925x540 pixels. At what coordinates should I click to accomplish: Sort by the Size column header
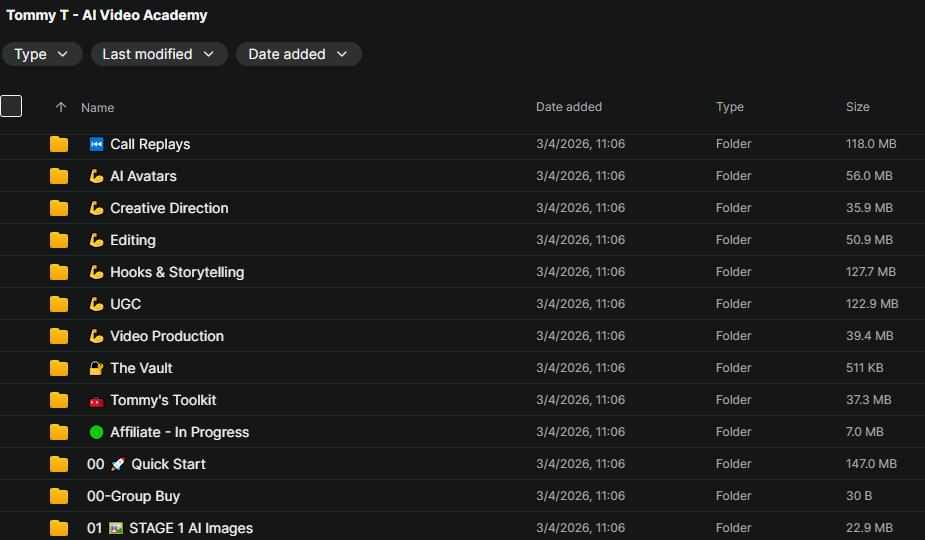(x=857, y=107)
